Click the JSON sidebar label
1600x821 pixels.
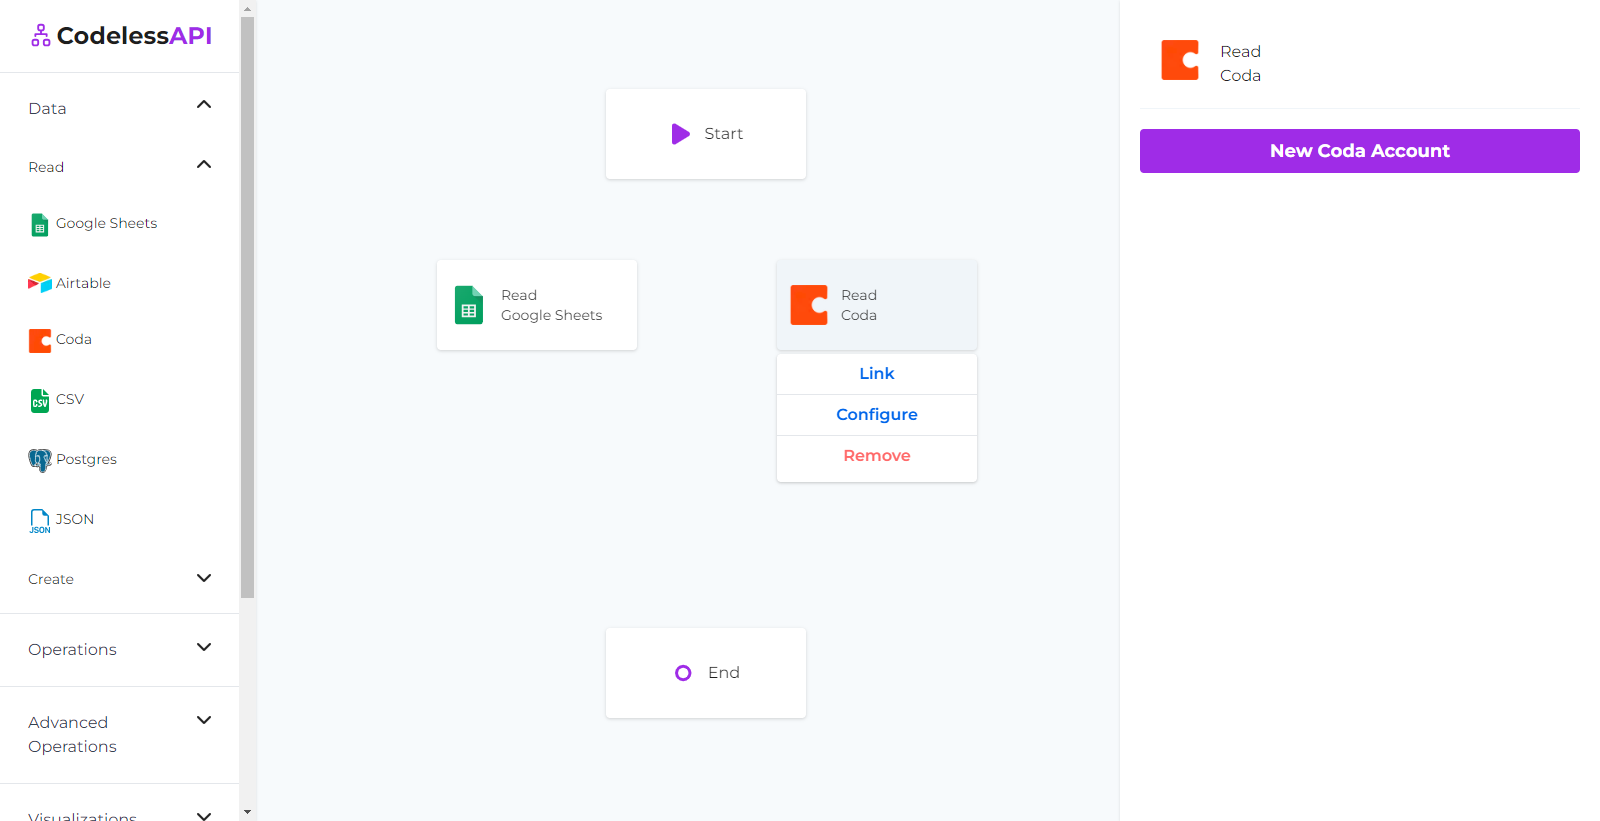point(75,519)
